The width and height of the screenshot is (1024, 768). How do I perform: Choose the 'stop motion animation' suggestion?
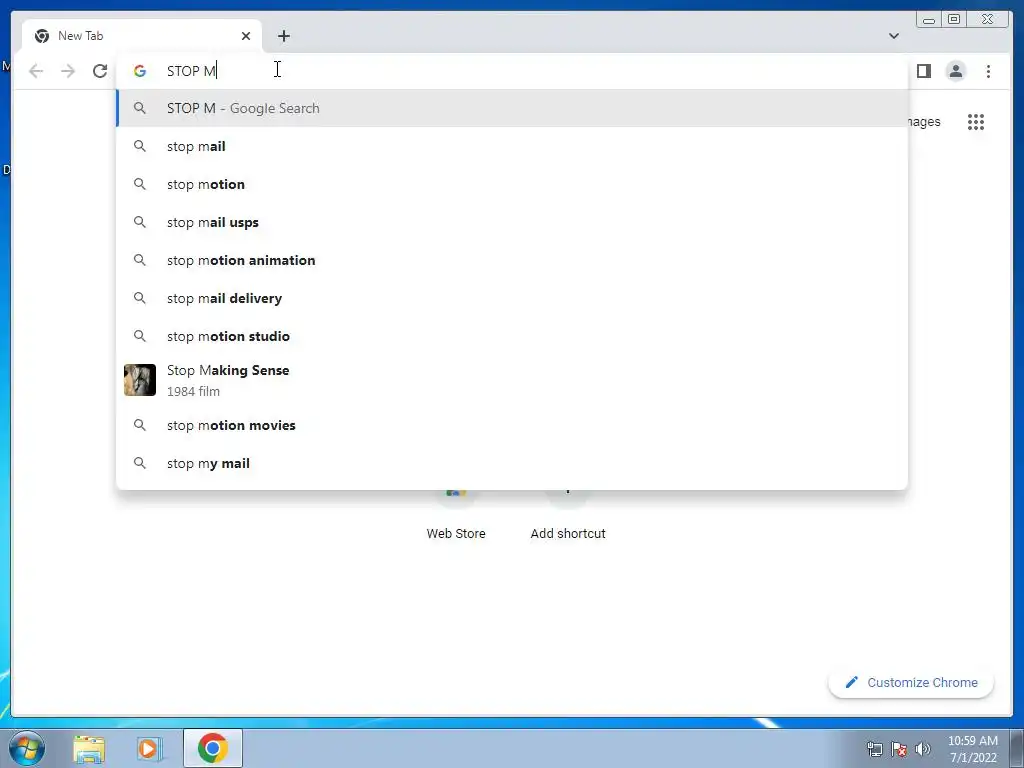512,260
